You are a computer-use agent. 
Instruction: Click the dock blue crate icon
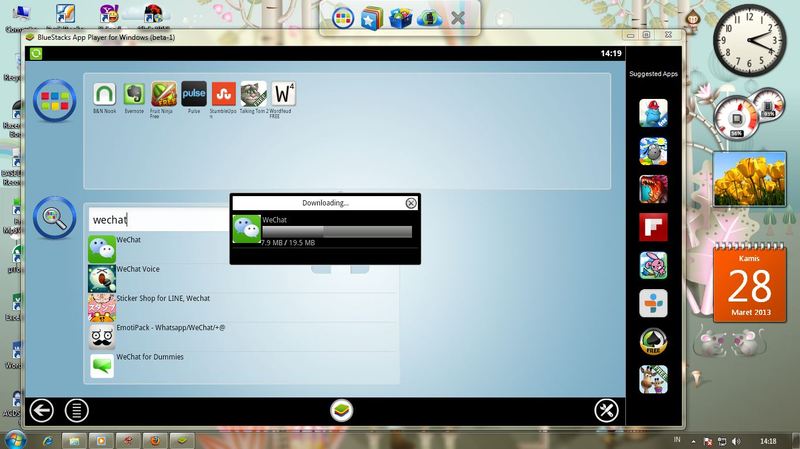tap(401, 18)
